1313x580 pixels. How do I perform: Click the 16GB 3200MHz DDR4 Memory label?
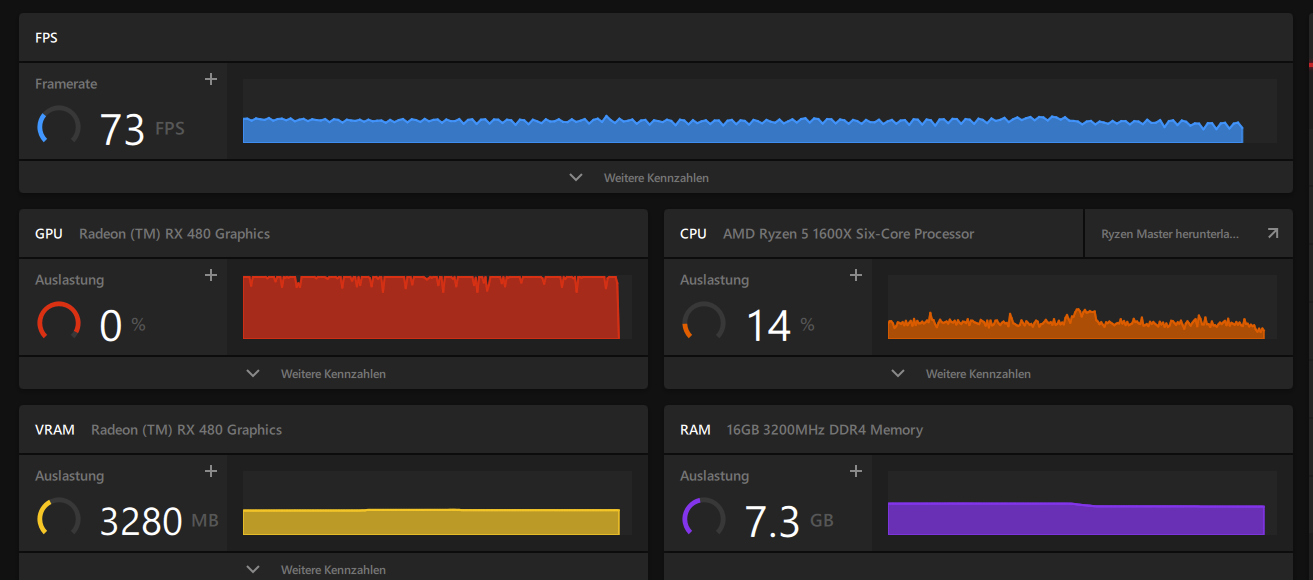825,429
